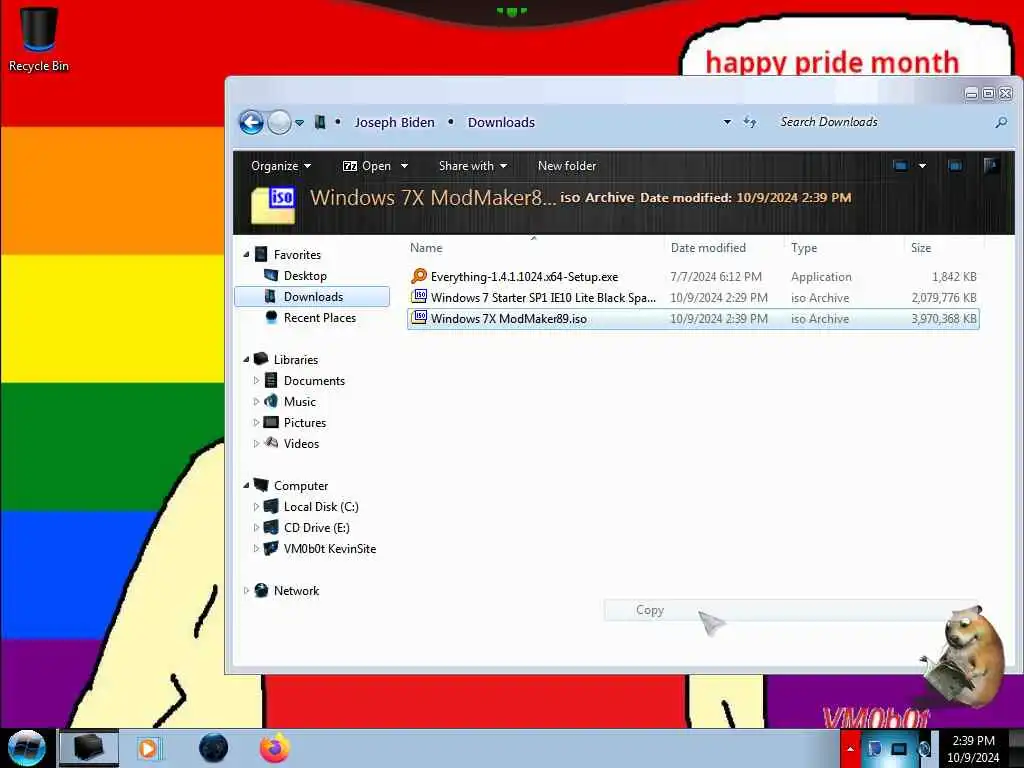Image resolution: width=1024 pixels, height=768 pixels.
Task: Toggle the preview pane
Action: pyautogui.click(x=955, y=166)
